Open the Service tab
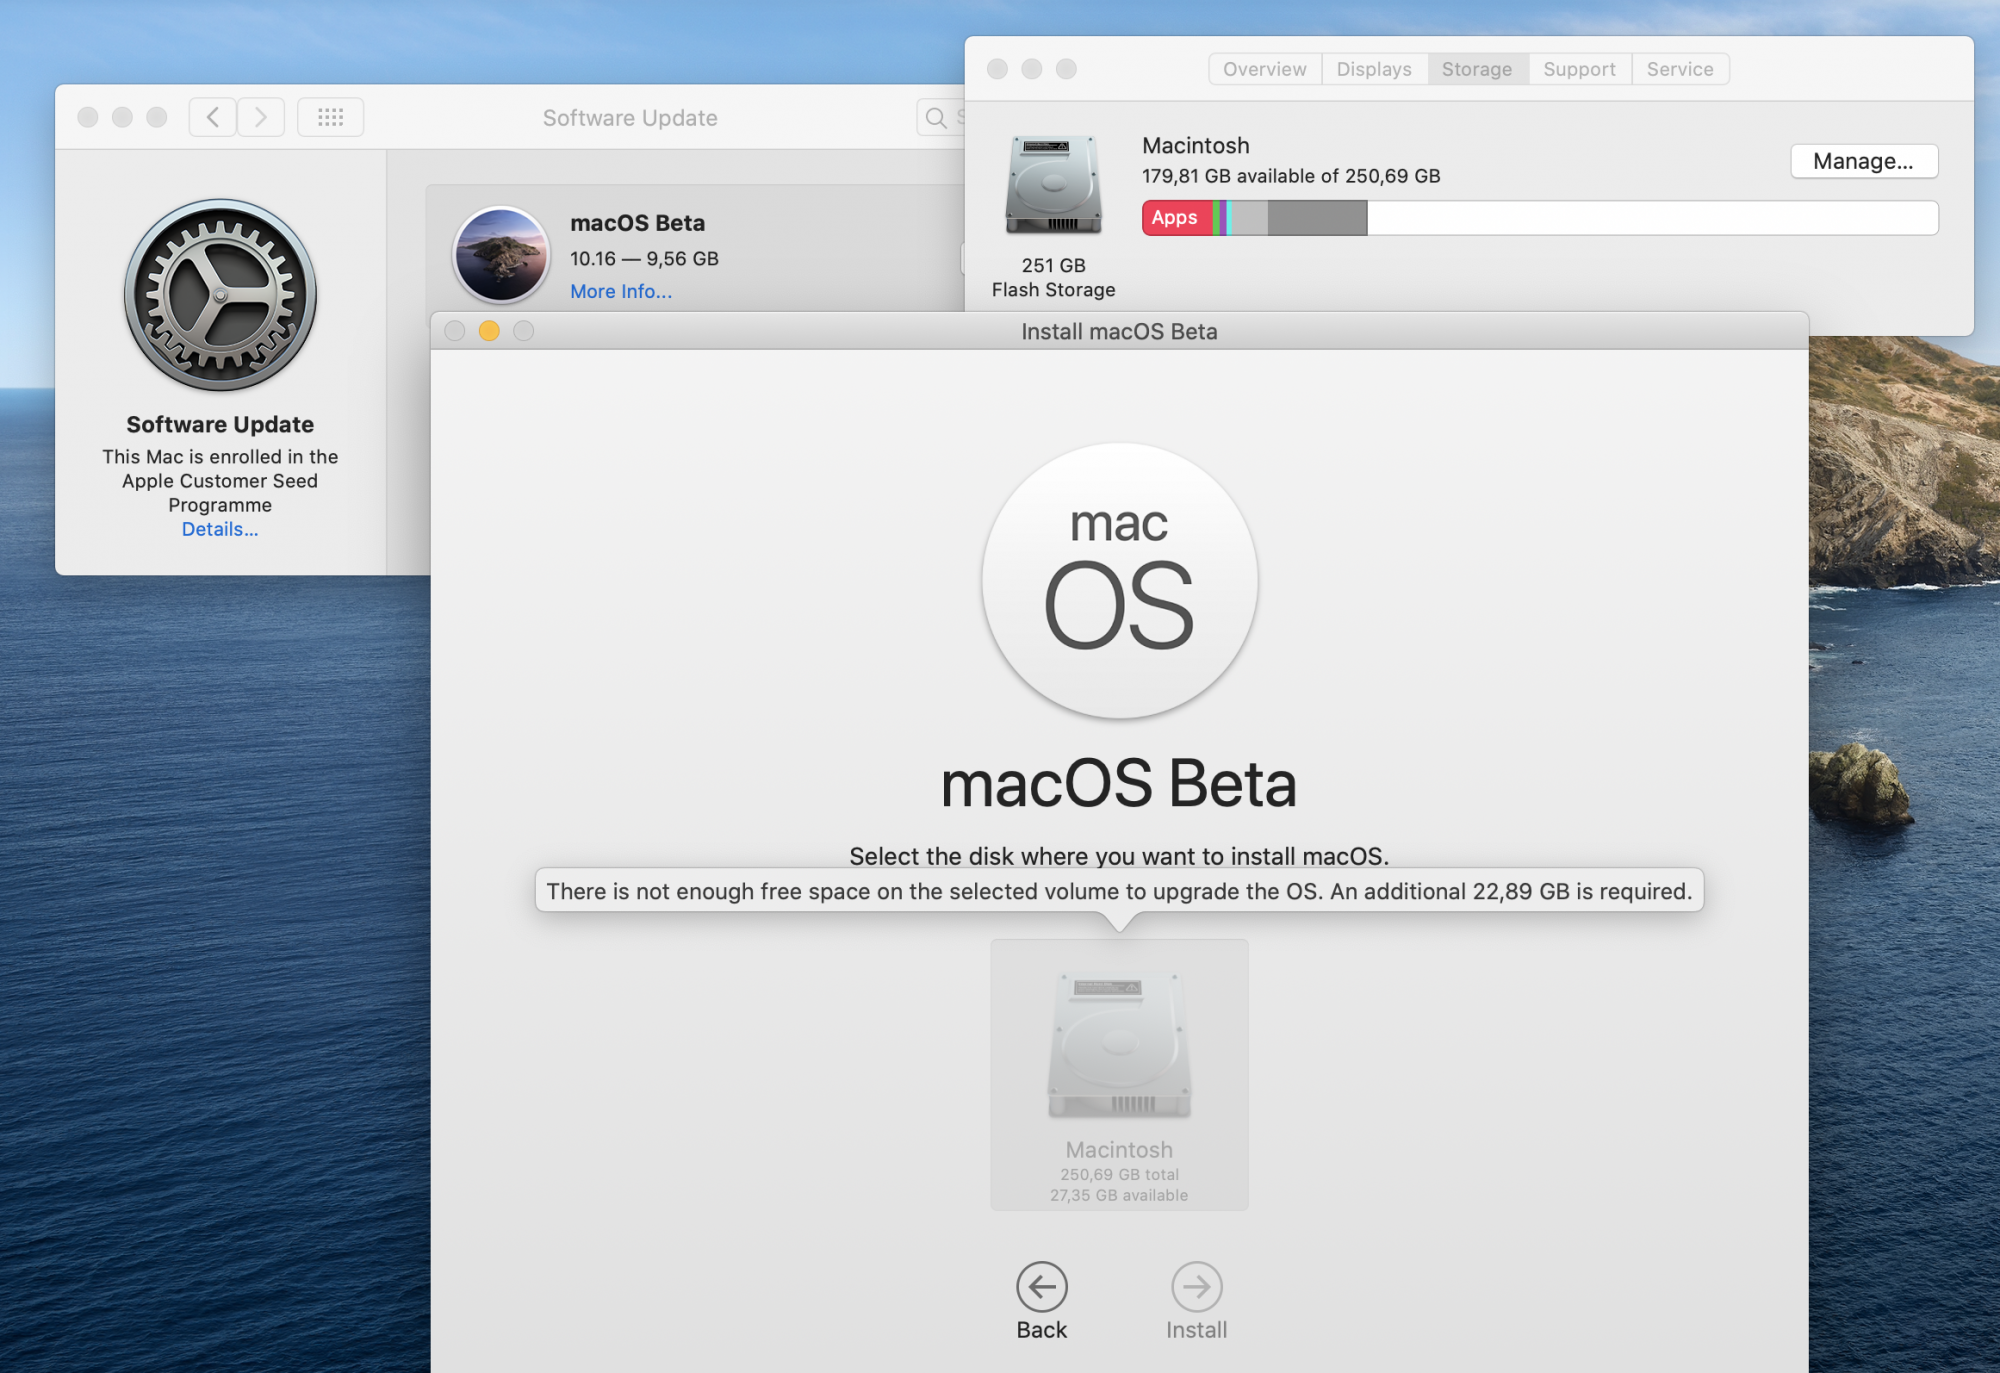 [1679, 69]
